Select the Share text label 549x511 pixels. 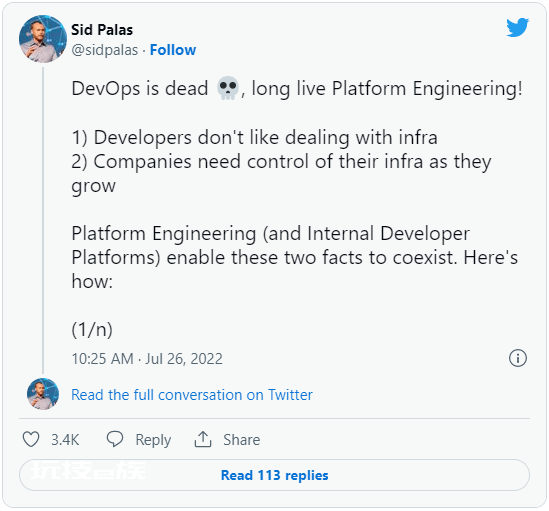tap(242, 440)
